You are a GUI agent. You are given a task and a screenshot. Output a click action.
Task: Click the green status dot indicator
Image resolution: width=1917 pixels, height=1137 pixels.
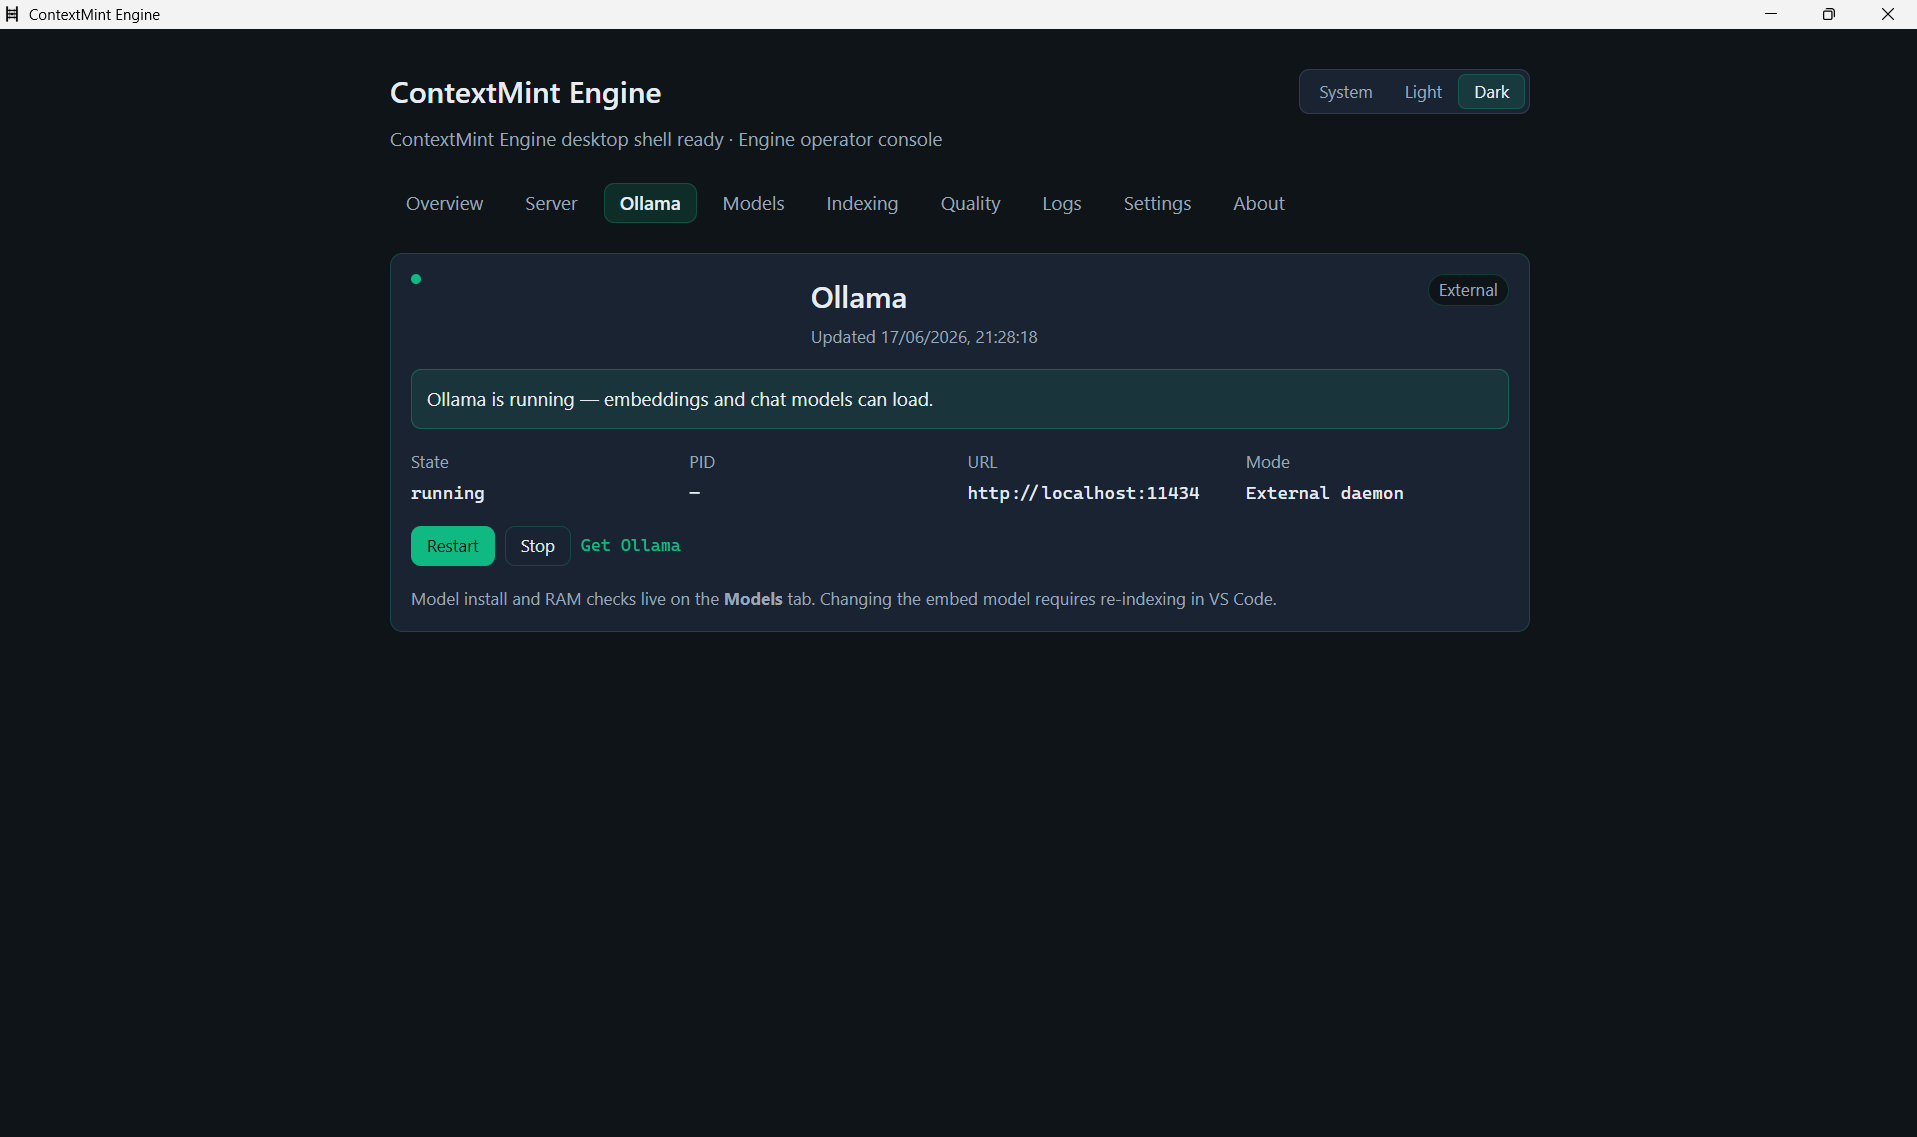click(416, 279)
